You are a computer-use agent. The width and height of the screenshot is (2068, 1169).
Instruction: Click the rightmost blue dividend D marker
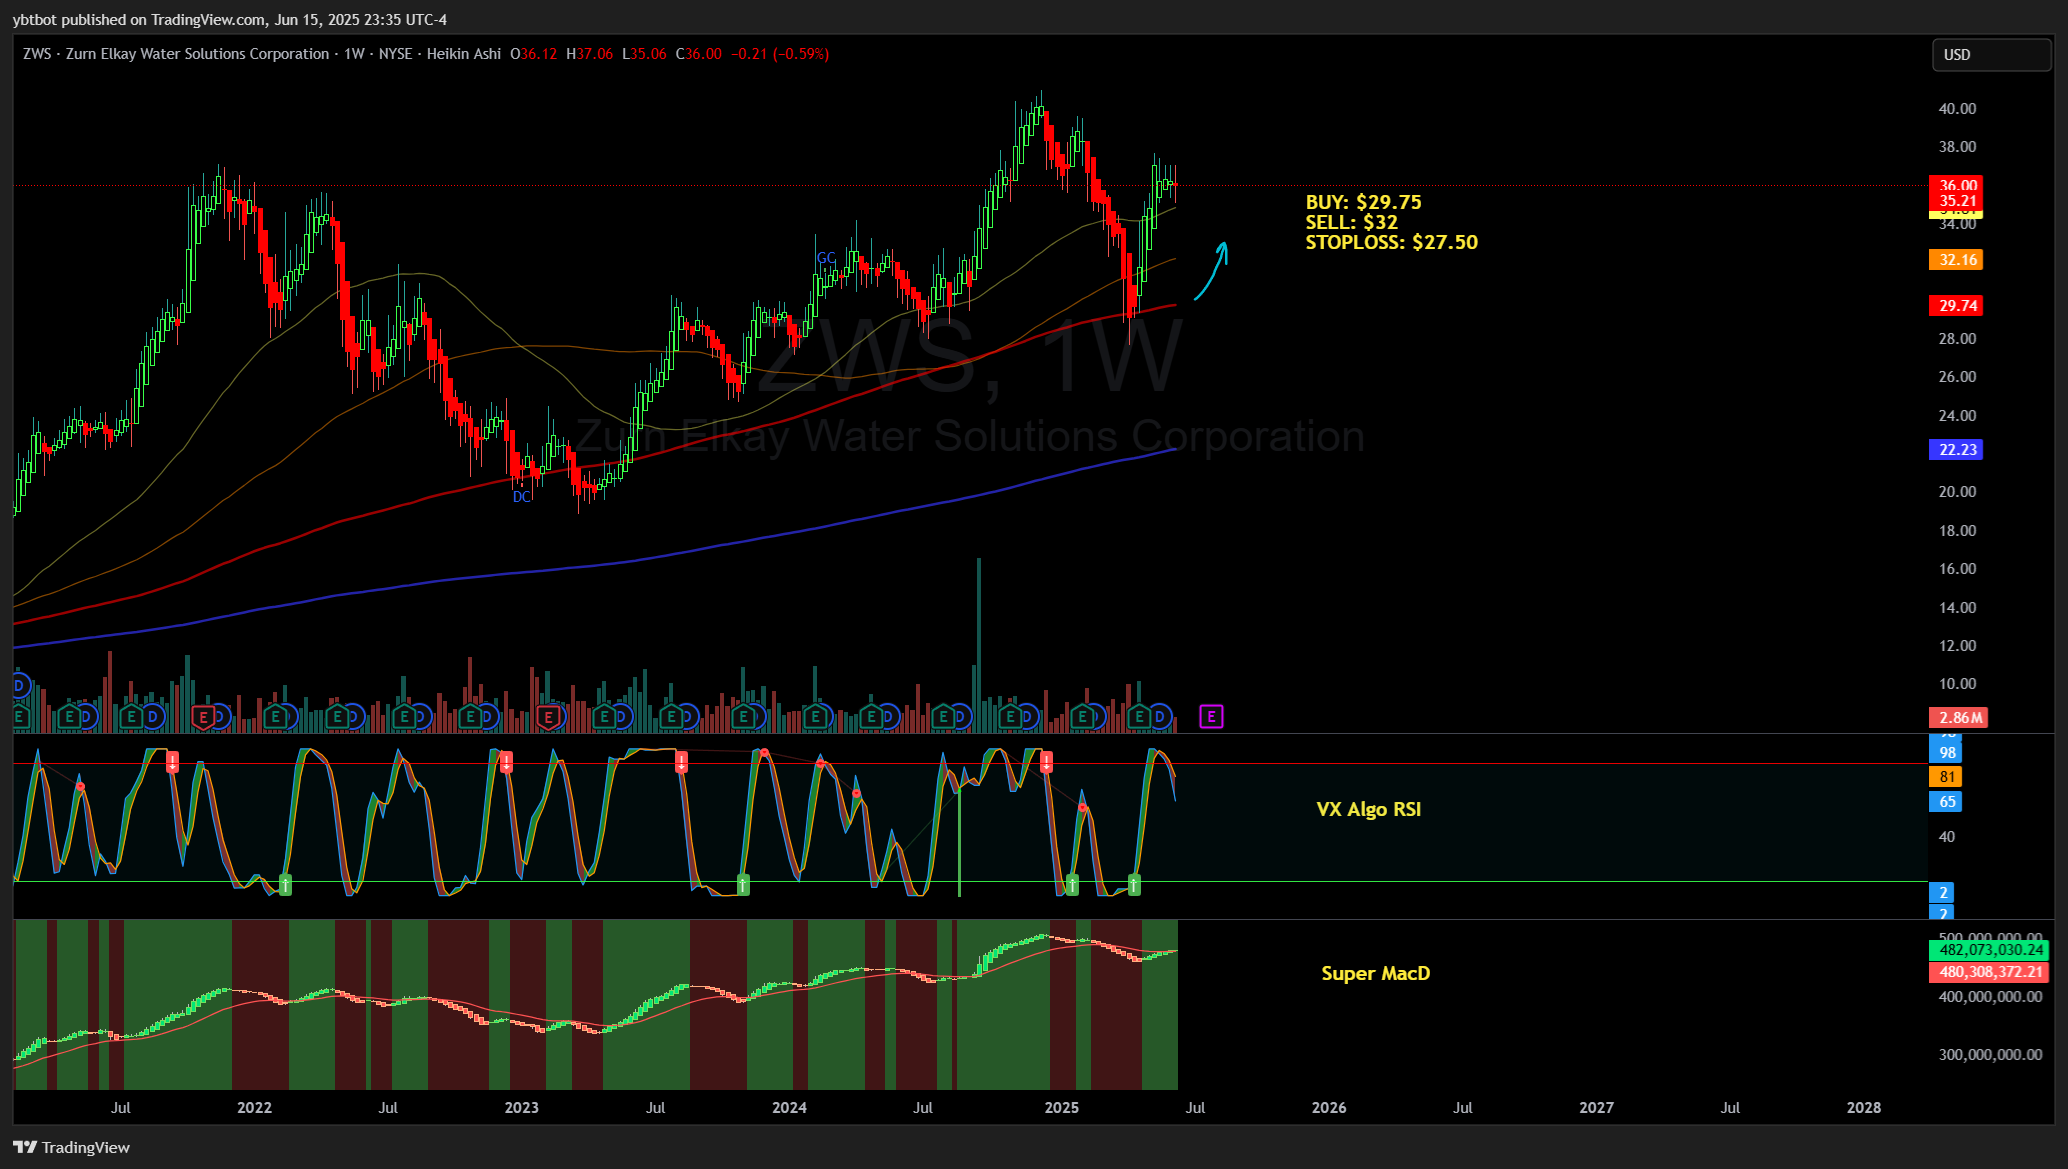pos(1160,717)
